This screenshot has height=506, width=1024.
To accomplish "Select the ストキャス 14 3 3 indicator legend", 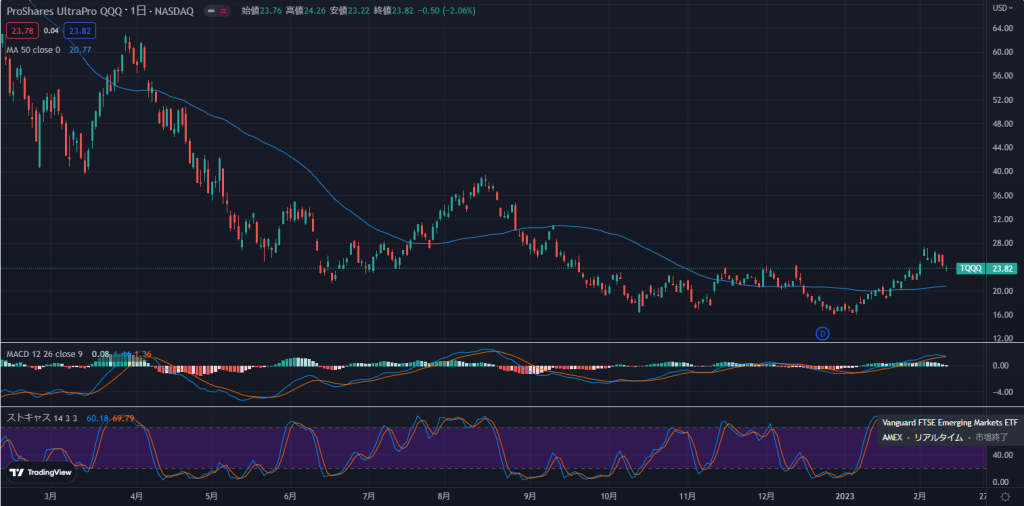I will (x=43, y=418).
